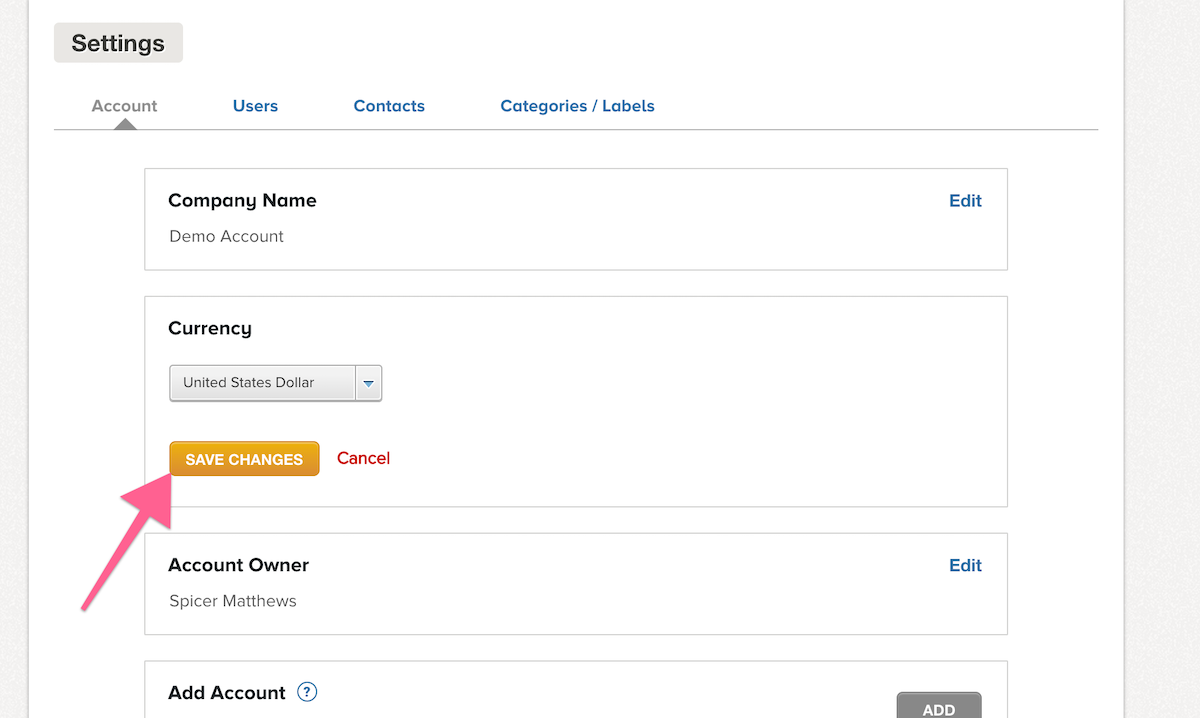Open the Contacts tab
This screenshot has height=718, width=1200.
point(389,106)
